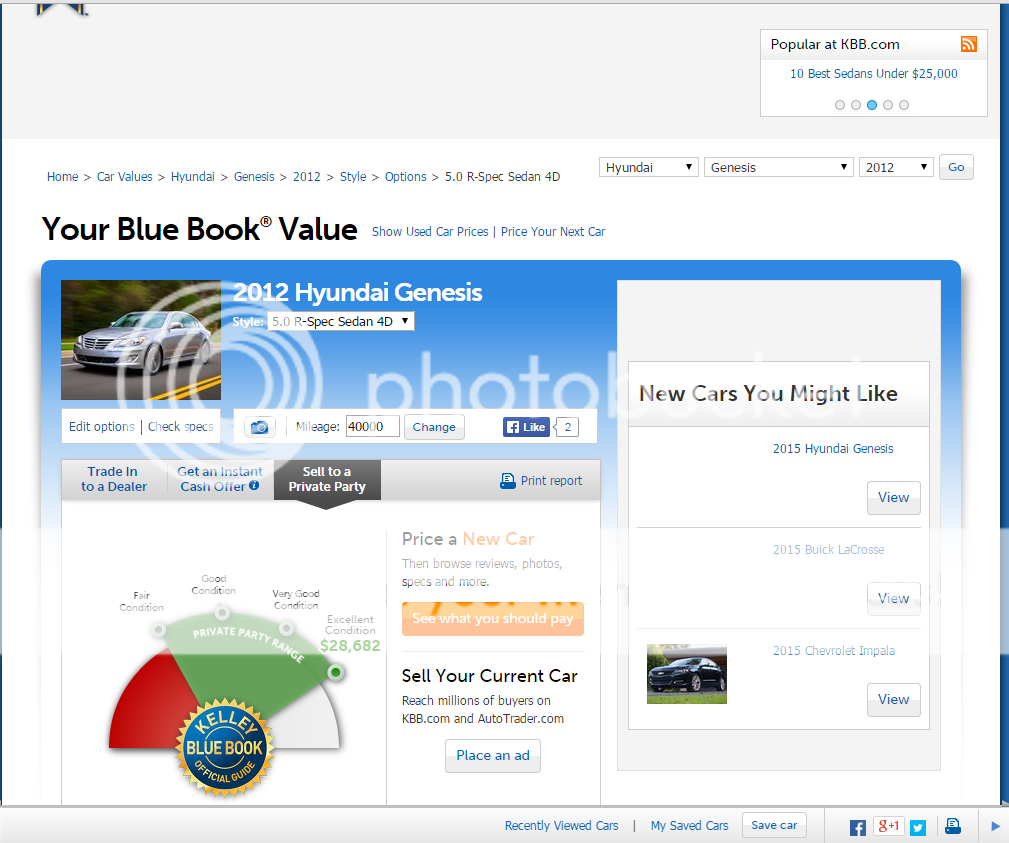The height and width of the screenshot is (843, 1009).
Task: Open the 2012 breadcrumb link
Action: click(307, 176)
